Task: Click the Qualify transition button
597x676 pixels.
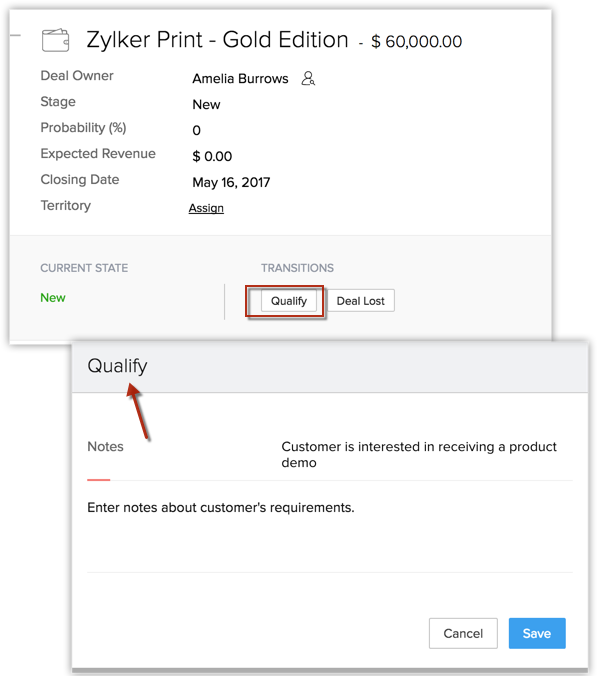Action: coord(289,300)
